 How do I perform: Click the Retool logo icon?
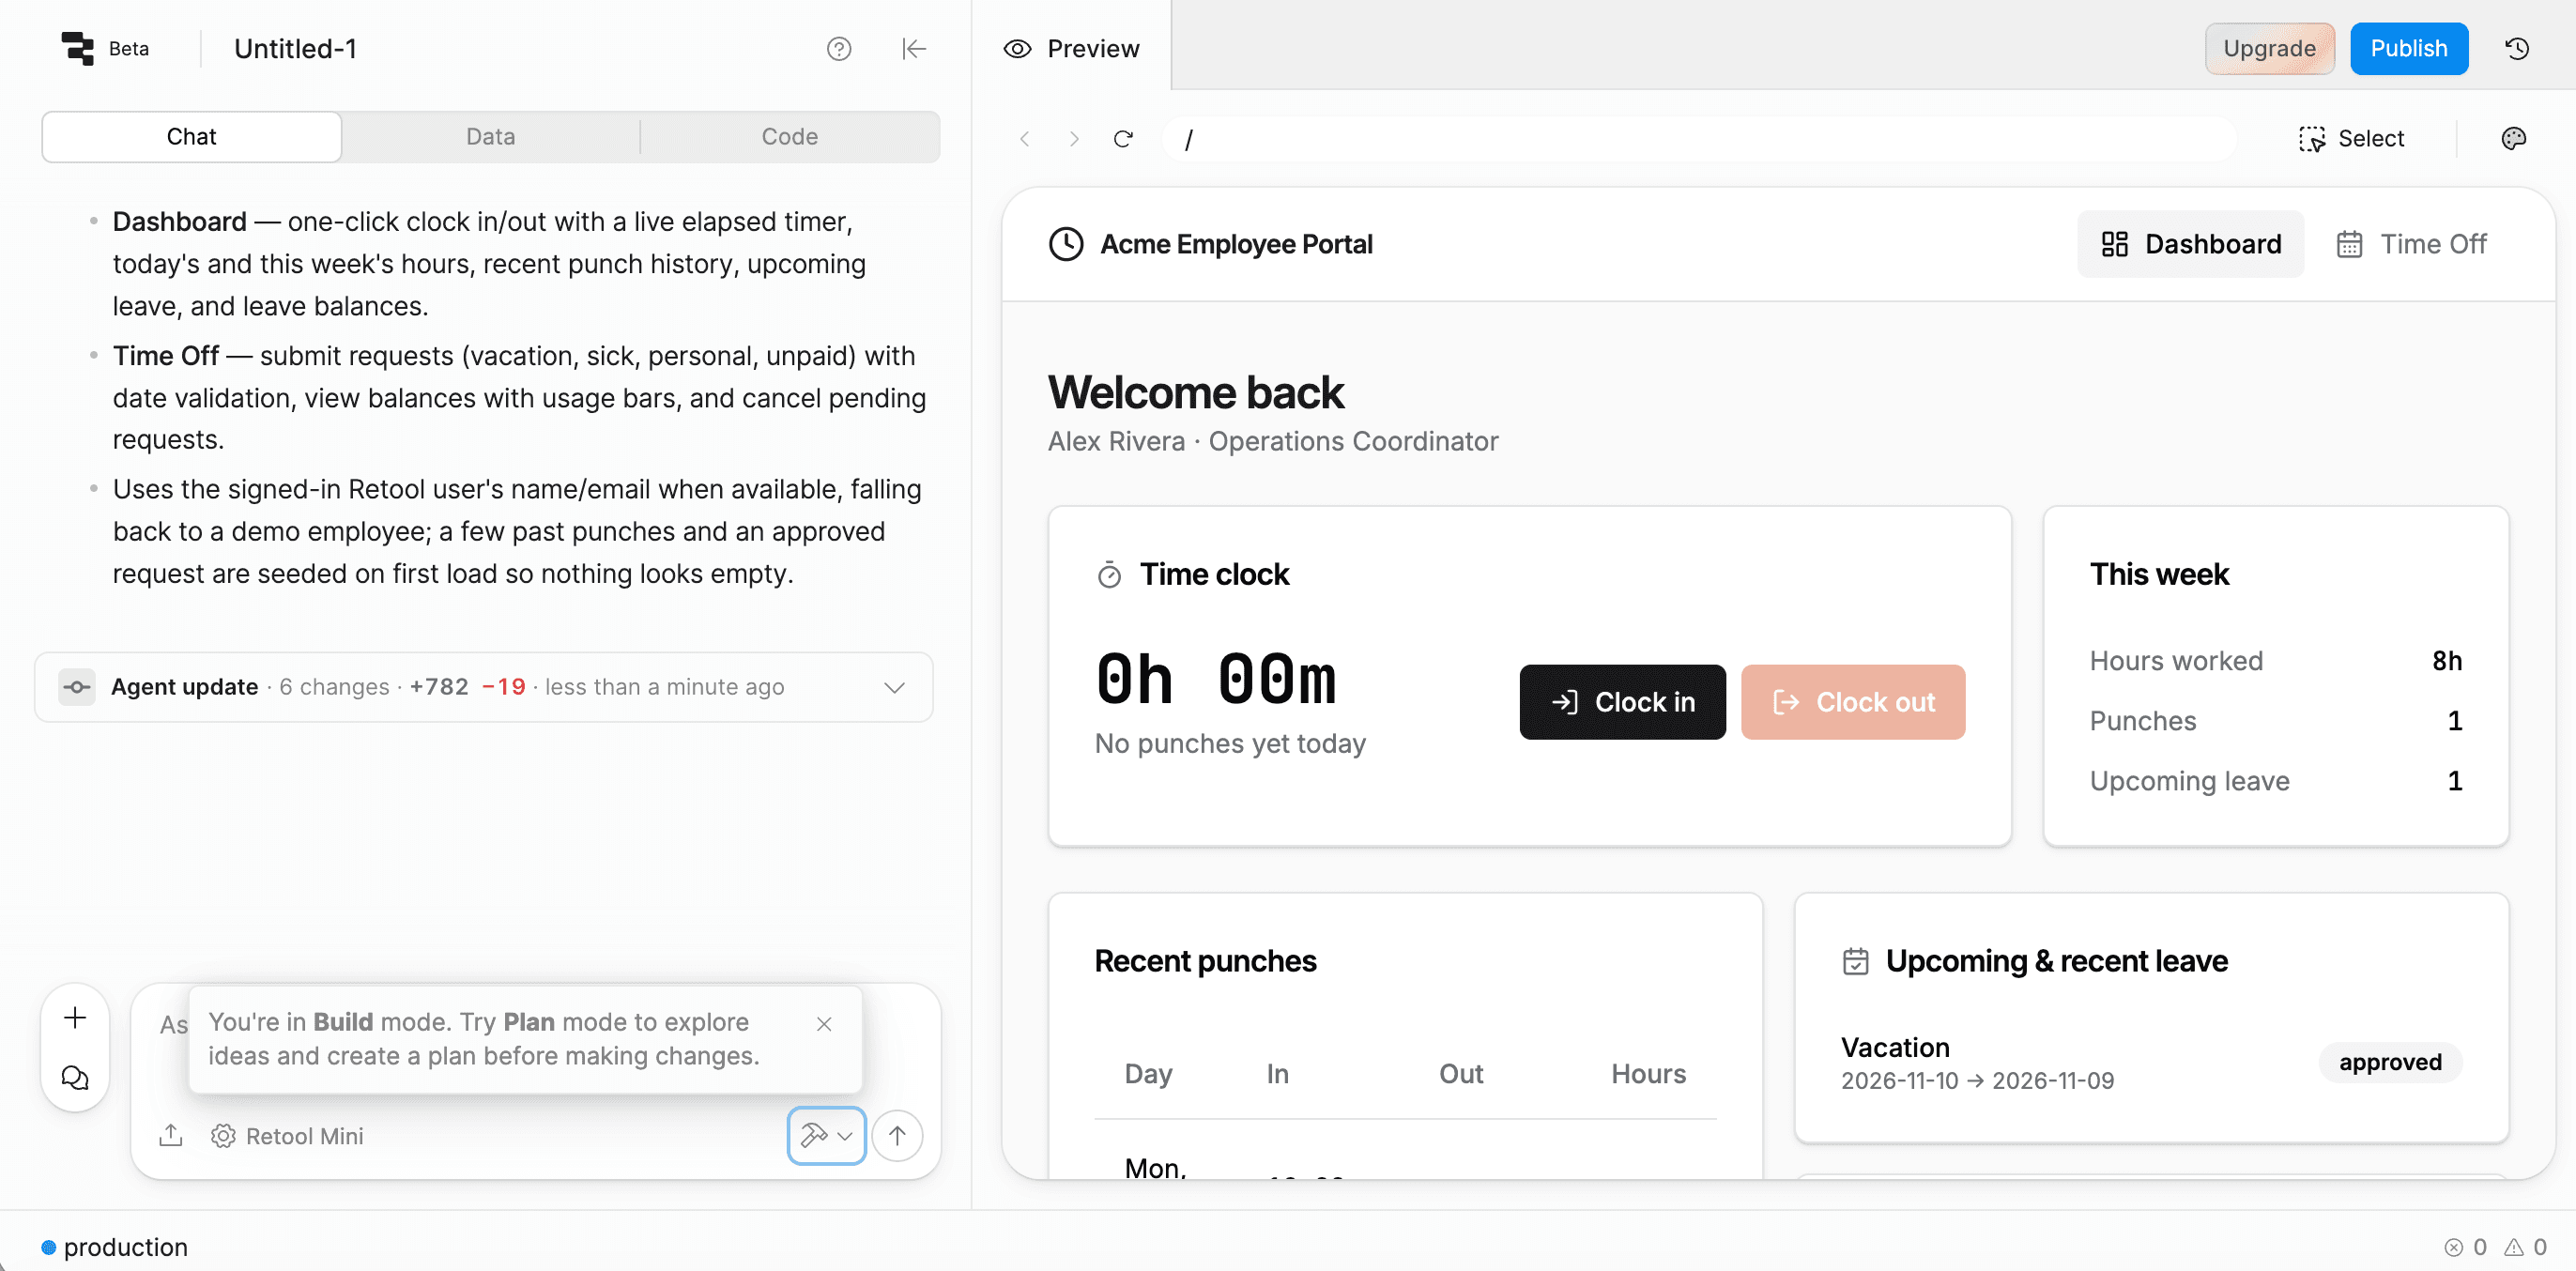pyautogui.click(x=77, y=48)
